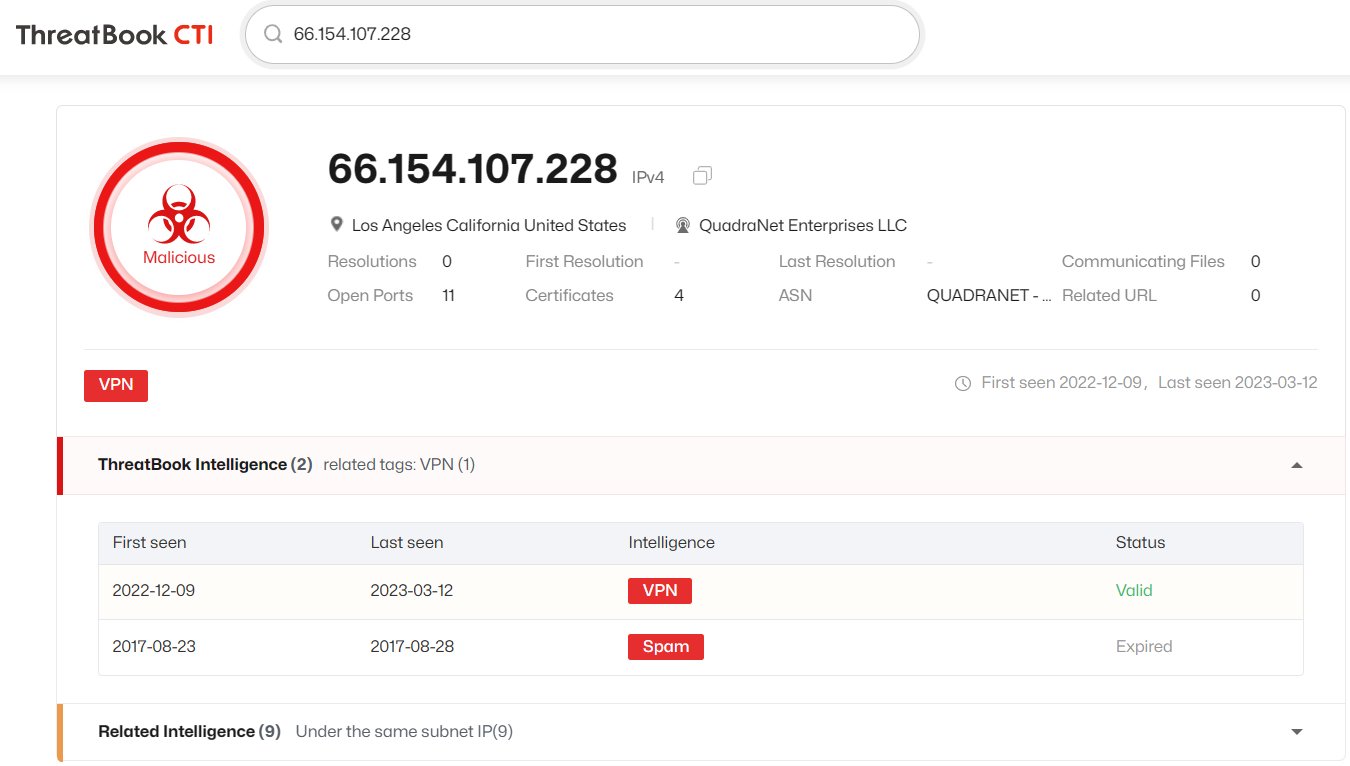This screenshot has width=1350, height=766.
Task: Click the copy icon beside the IP address
Action: [x=701, y=174]
